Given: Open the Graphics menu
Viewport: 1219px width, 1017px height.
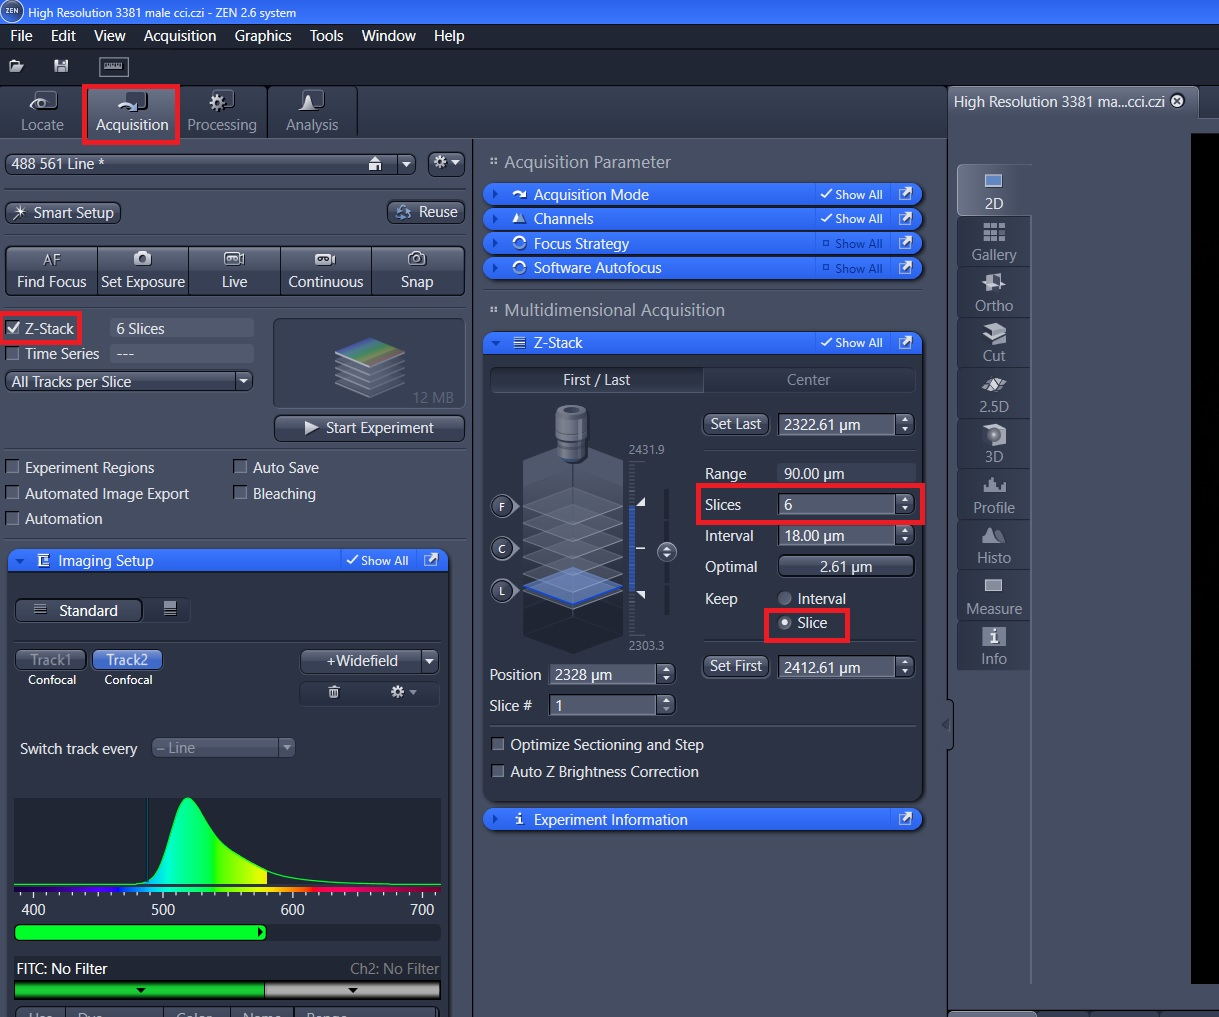Looking at the screenshot, I should [262, 36].
